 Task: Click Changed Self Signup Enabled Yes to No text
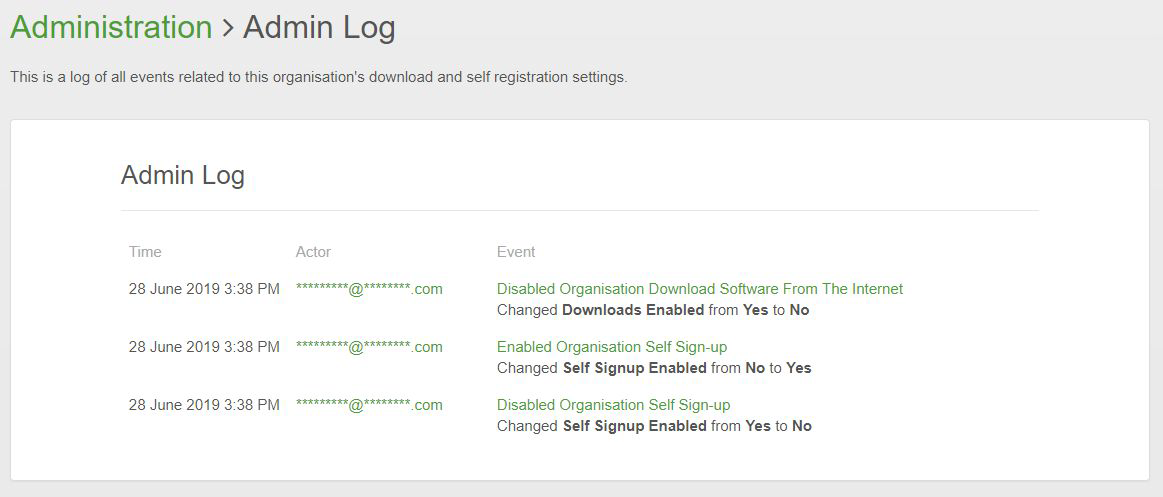click(x=654, y=426)
